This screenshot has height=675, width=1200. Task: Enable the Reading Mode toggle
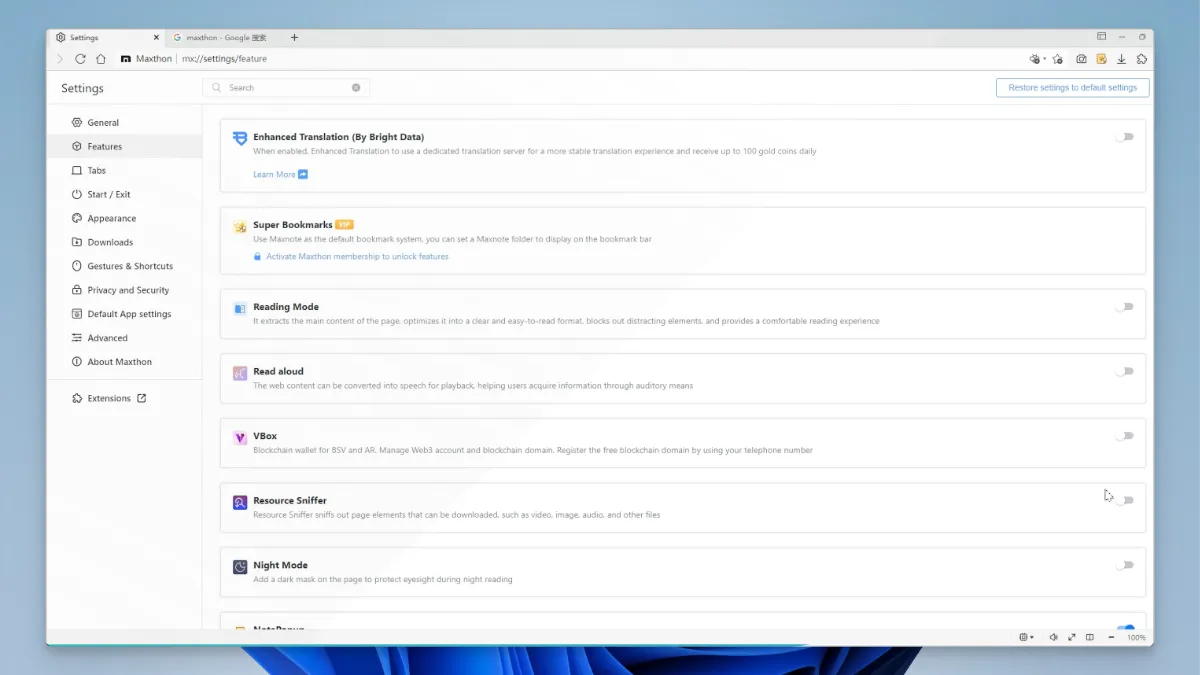pos(1125,307)
